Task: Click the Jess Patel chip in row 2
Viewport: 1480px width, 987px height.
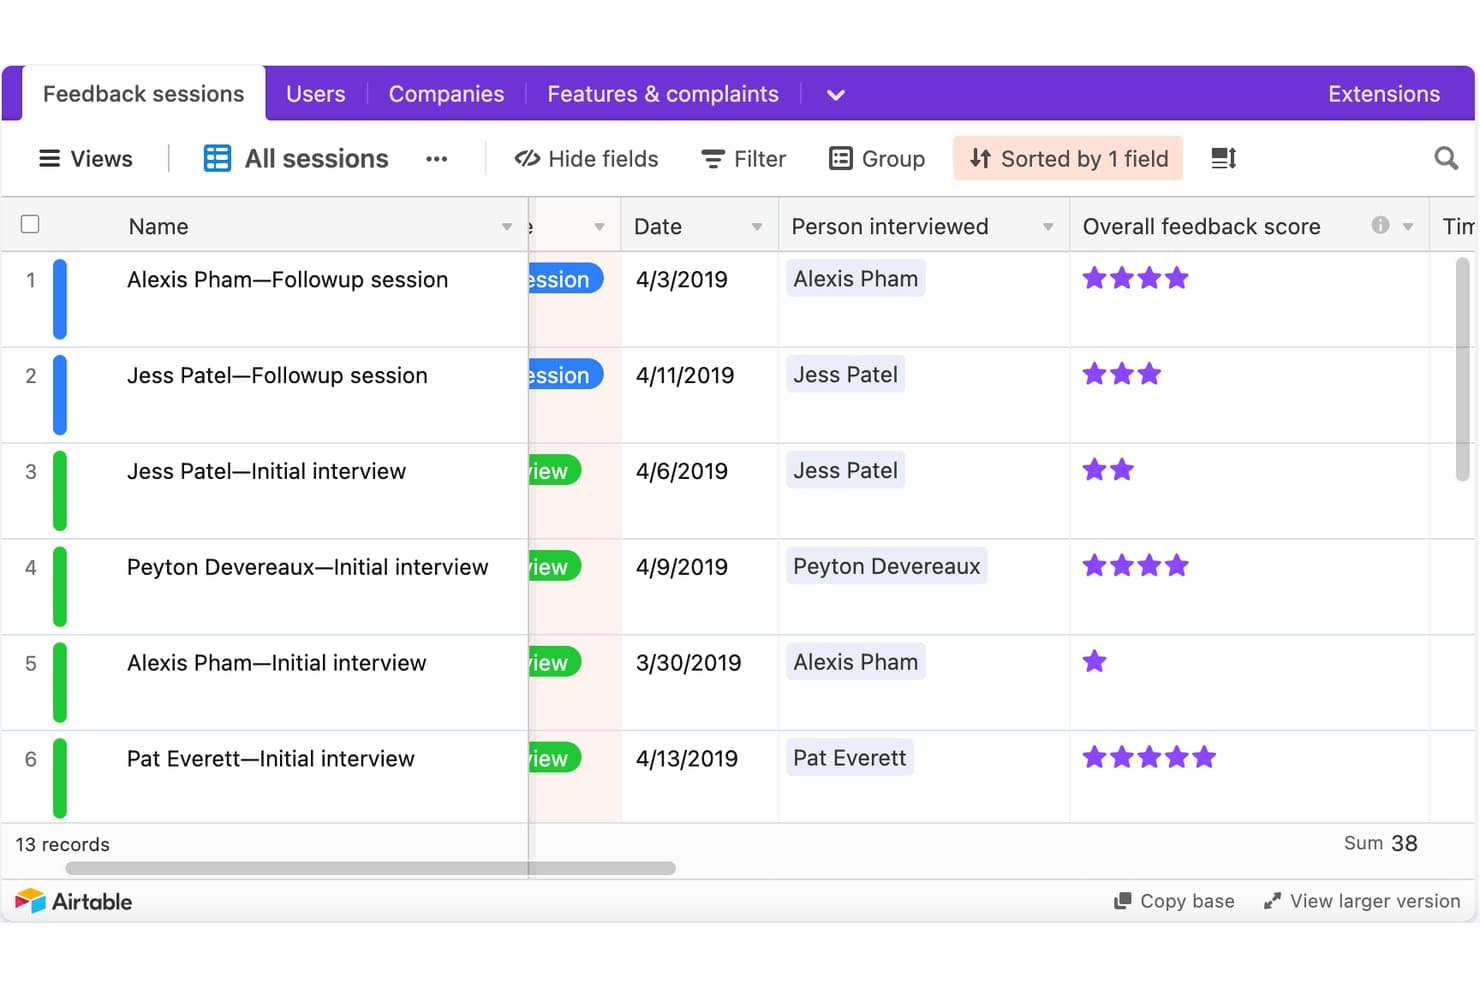Action: tap(845, 374)
